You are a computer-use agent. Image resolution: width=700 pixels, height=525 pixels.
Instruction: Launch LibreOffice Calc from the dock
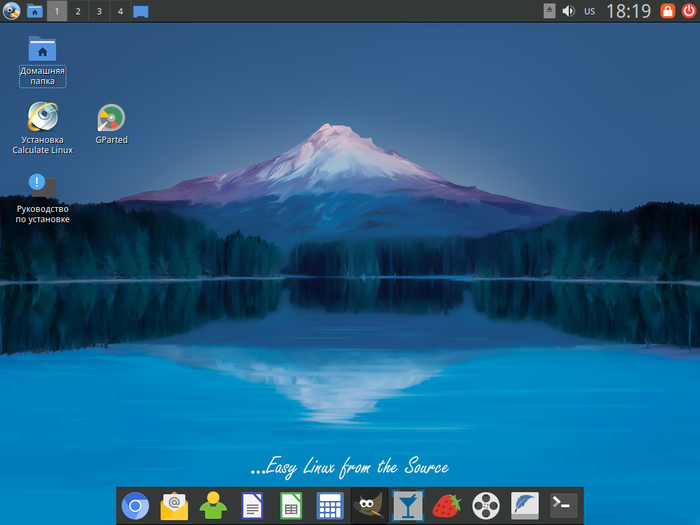pos(291,506)
